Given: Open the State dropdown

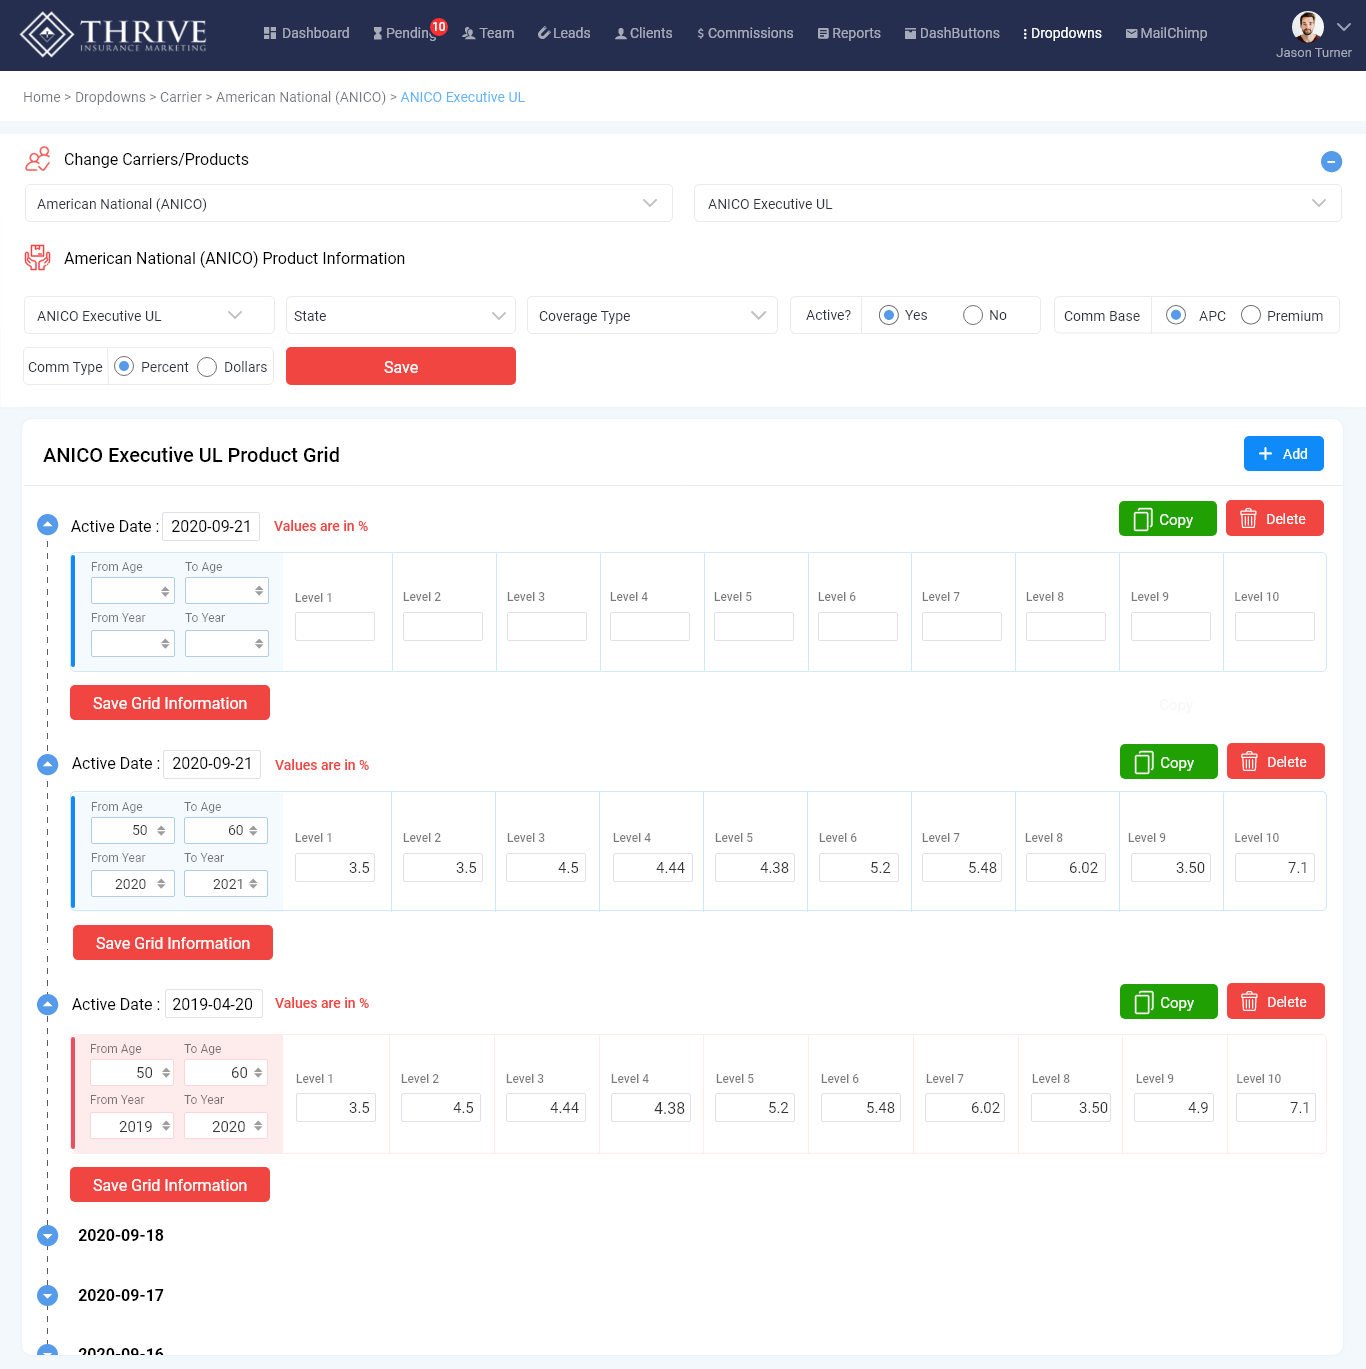Looking at the screenshot, I should tap(400, 315).
